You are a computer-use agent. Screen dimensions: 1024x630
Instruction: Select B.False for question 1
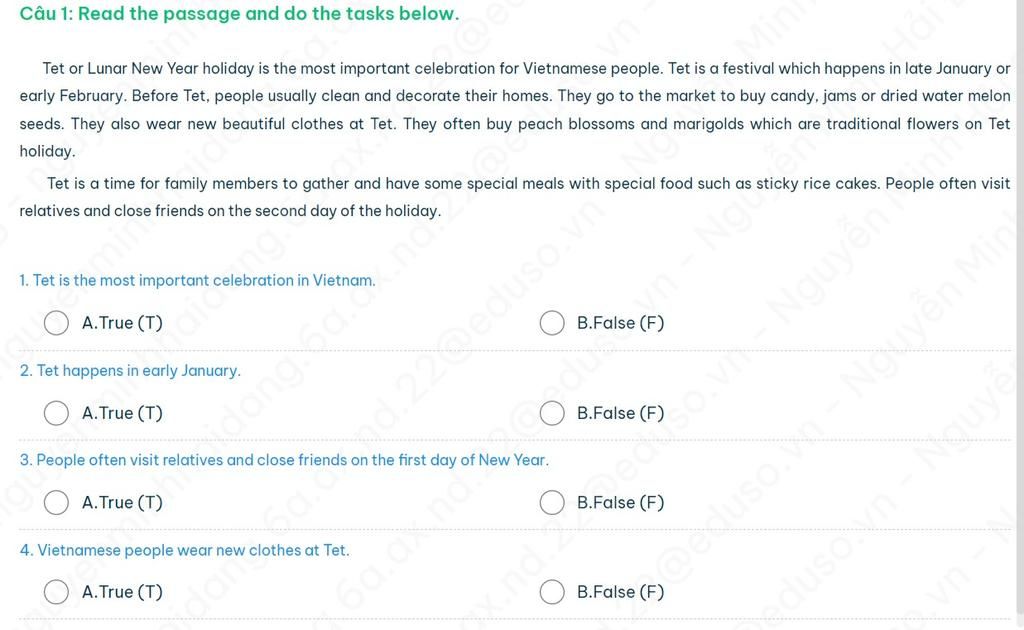point(552,323)
